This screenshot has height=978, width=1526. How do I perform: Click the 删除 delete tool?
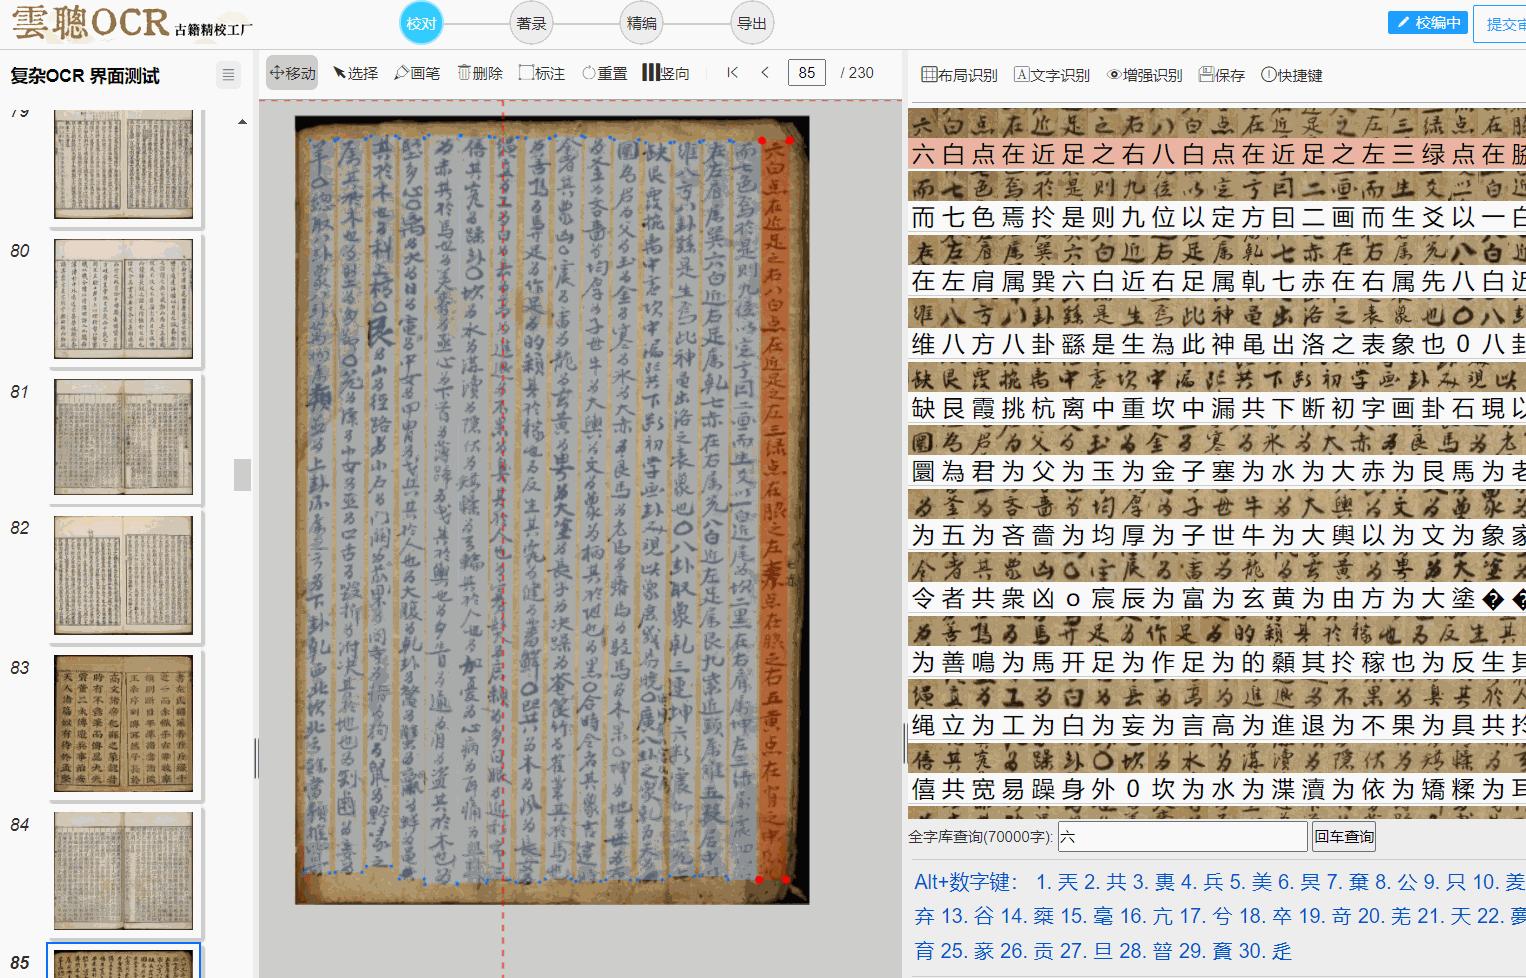(480, 73)
